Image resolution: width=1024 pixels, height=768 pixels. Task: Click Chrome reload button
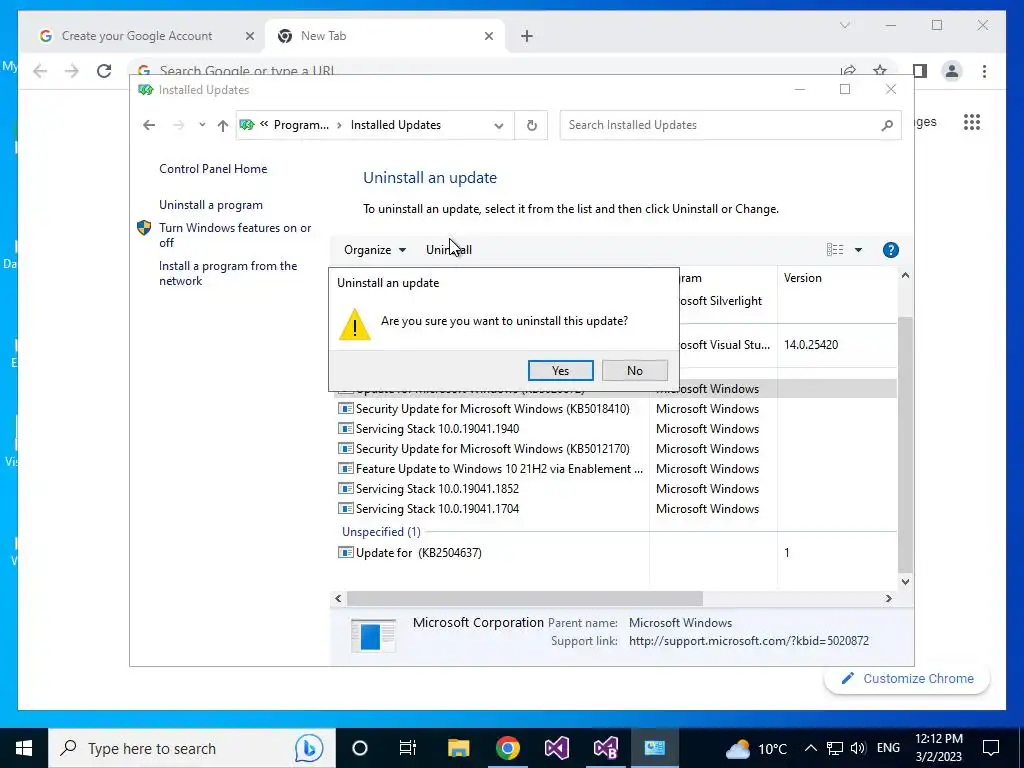click(x=104, y=71)
